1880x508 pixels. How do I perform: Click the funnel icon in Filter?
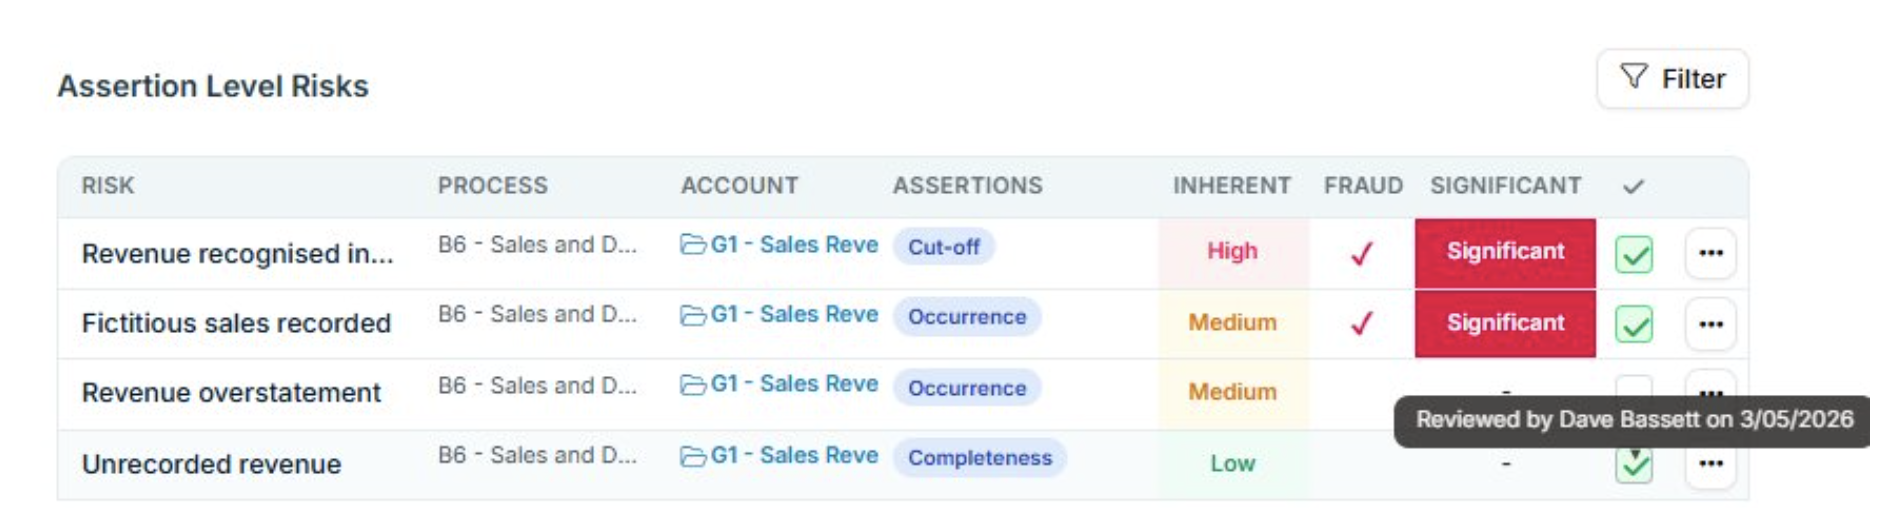[1633, 77]
